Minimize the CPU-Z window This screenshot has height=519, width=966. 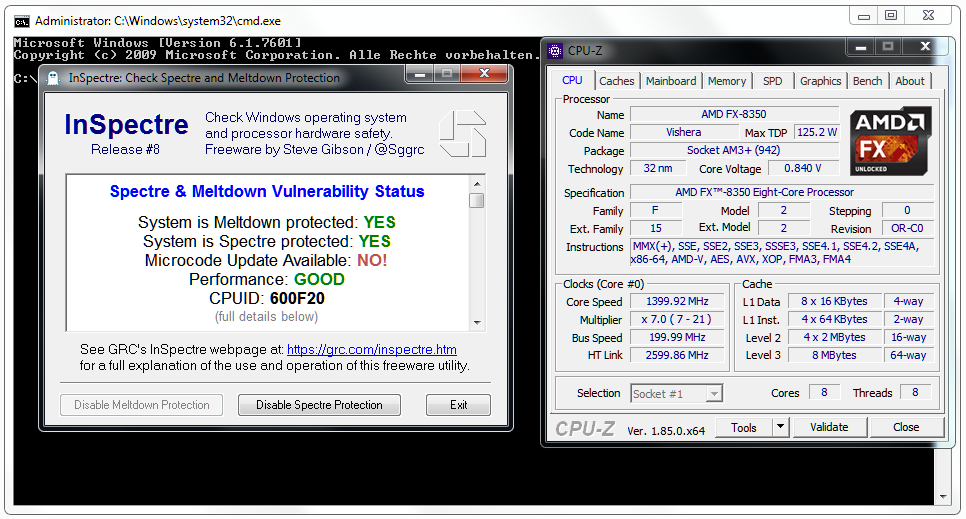click(x=861, y=47)
